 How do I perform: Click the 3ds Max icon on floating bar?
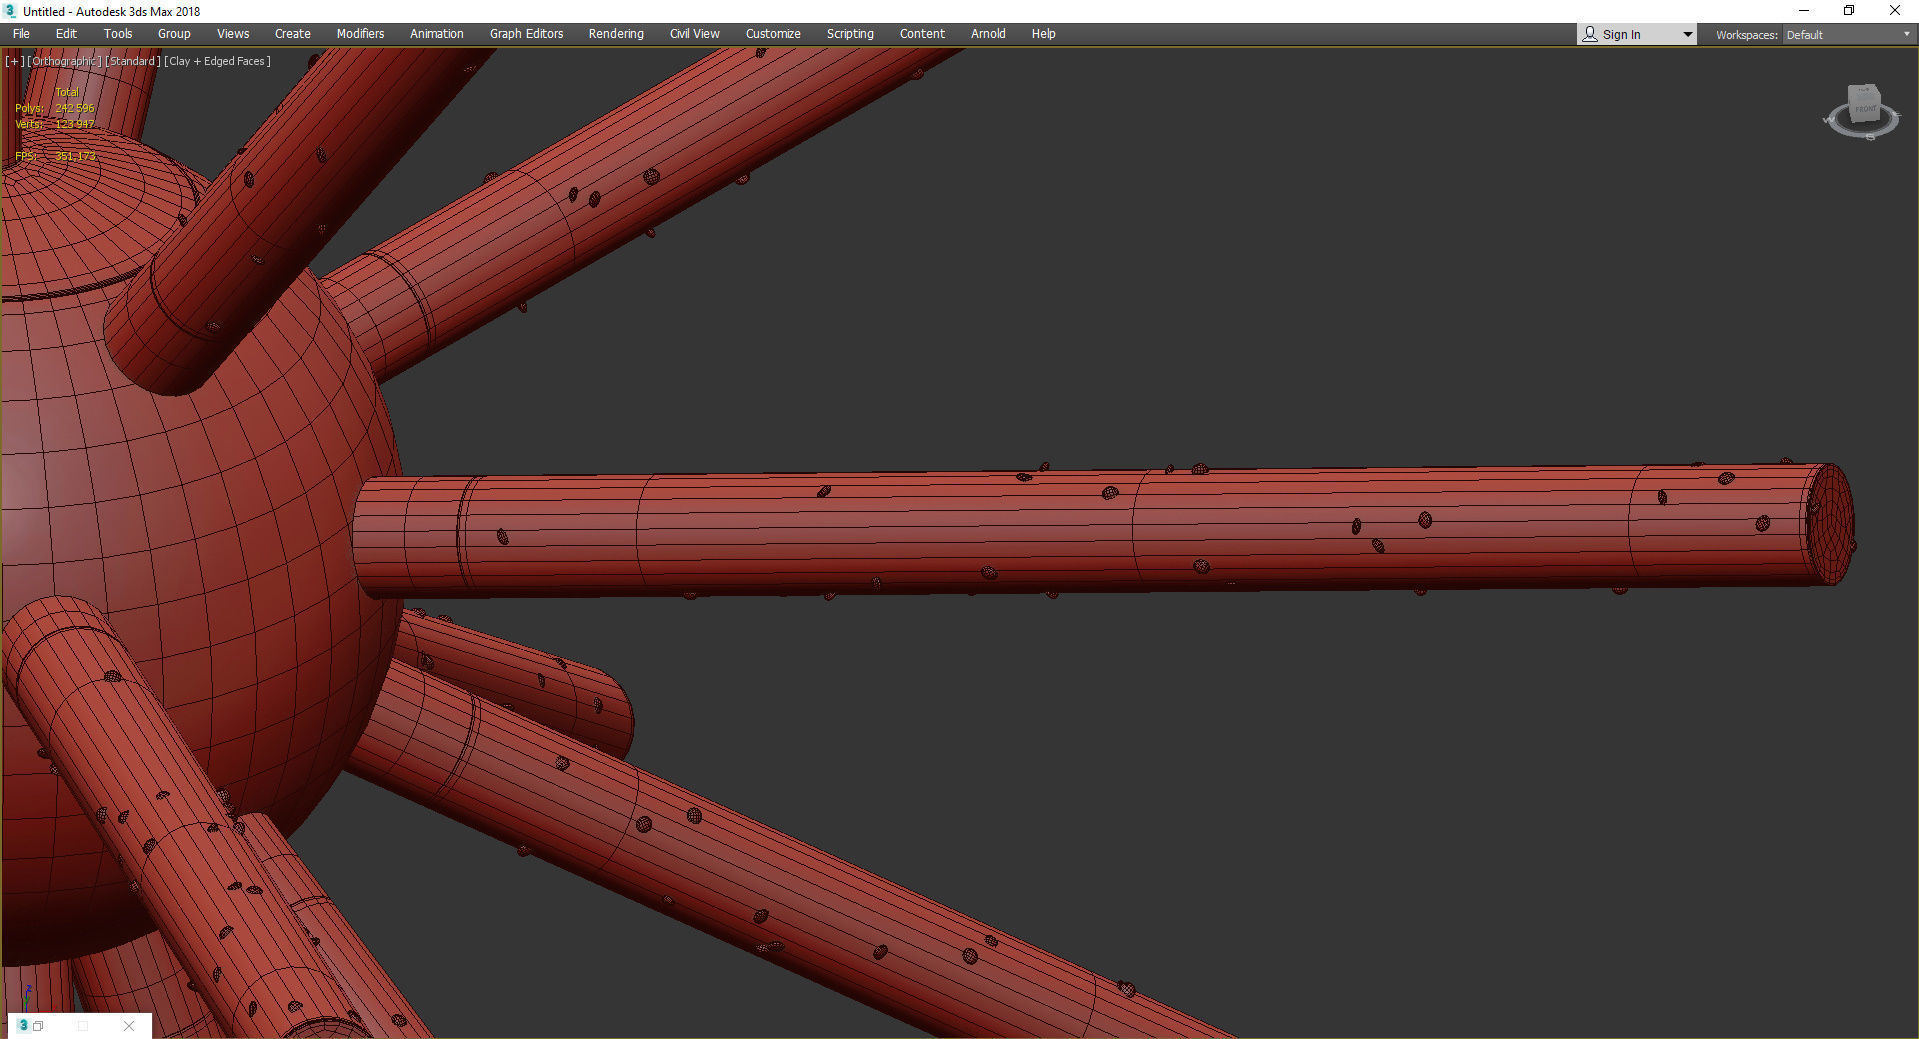pyautogui.click(x=23, y=1025)
